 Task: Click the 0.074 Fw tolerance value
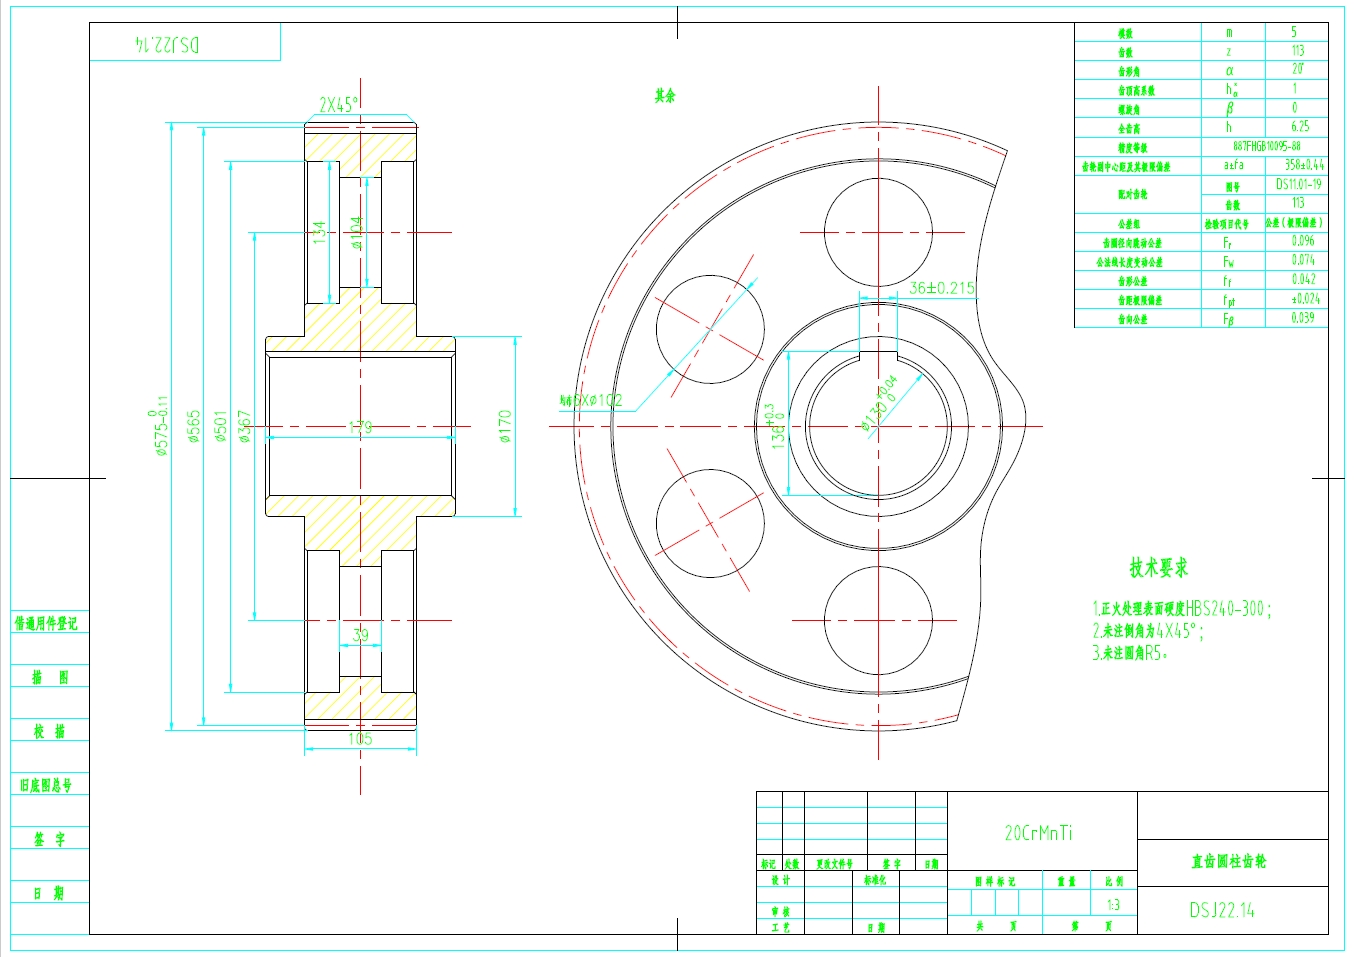click(x=1303, y=260)
